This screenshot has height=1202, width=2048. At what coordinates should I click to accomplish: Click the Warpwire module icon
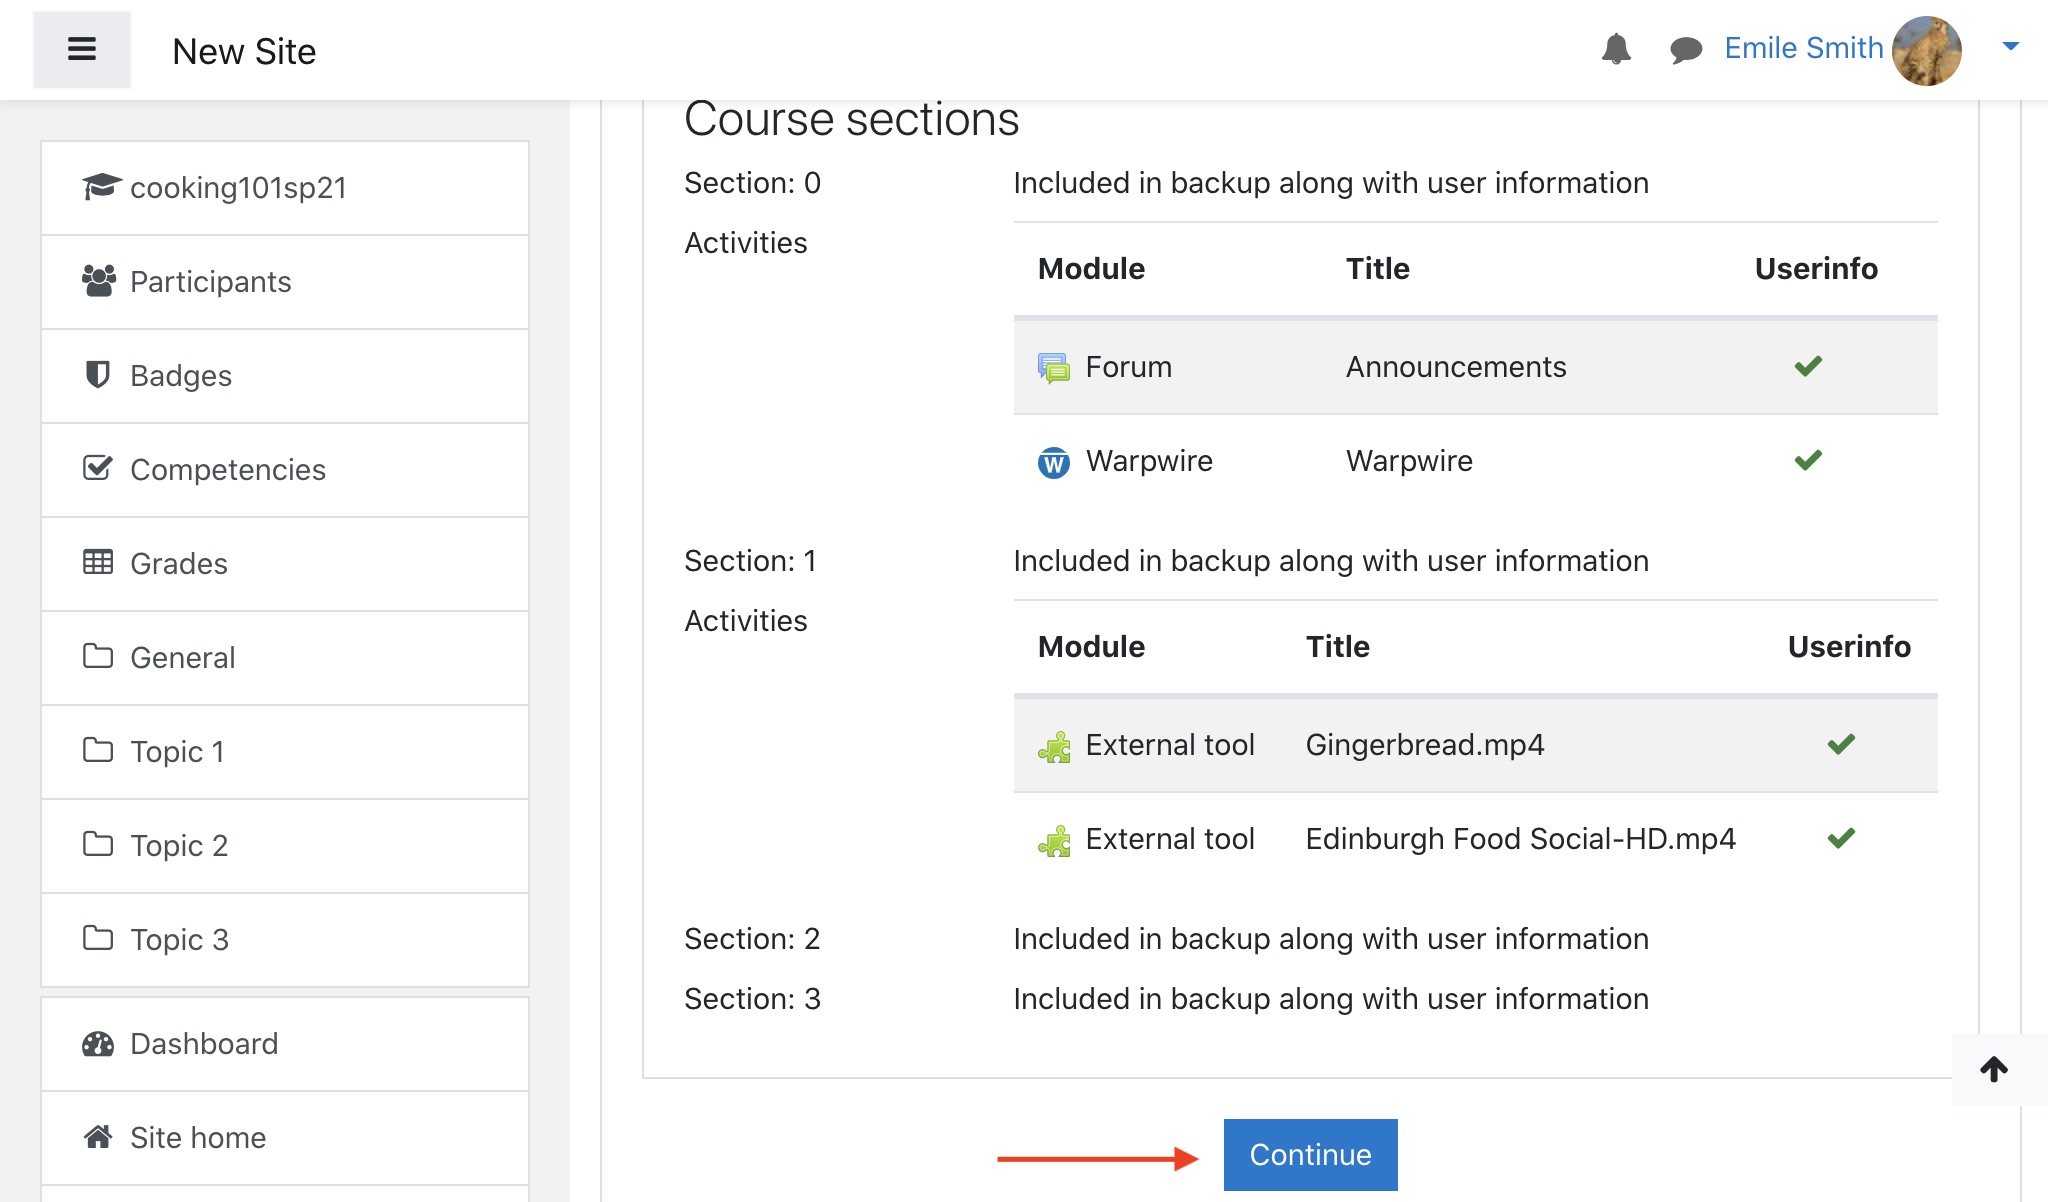point(1053,462)
